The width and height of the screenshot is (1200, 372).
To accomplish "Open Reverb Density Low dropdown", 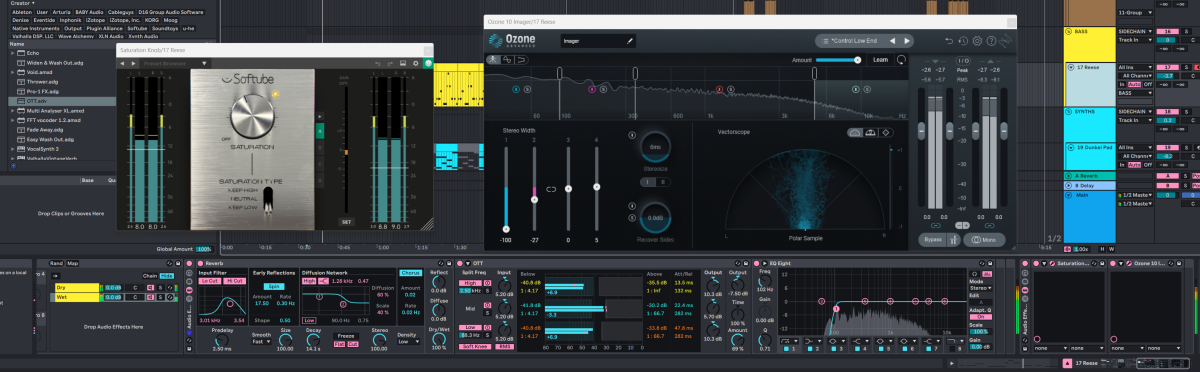I will pos(409,341).
